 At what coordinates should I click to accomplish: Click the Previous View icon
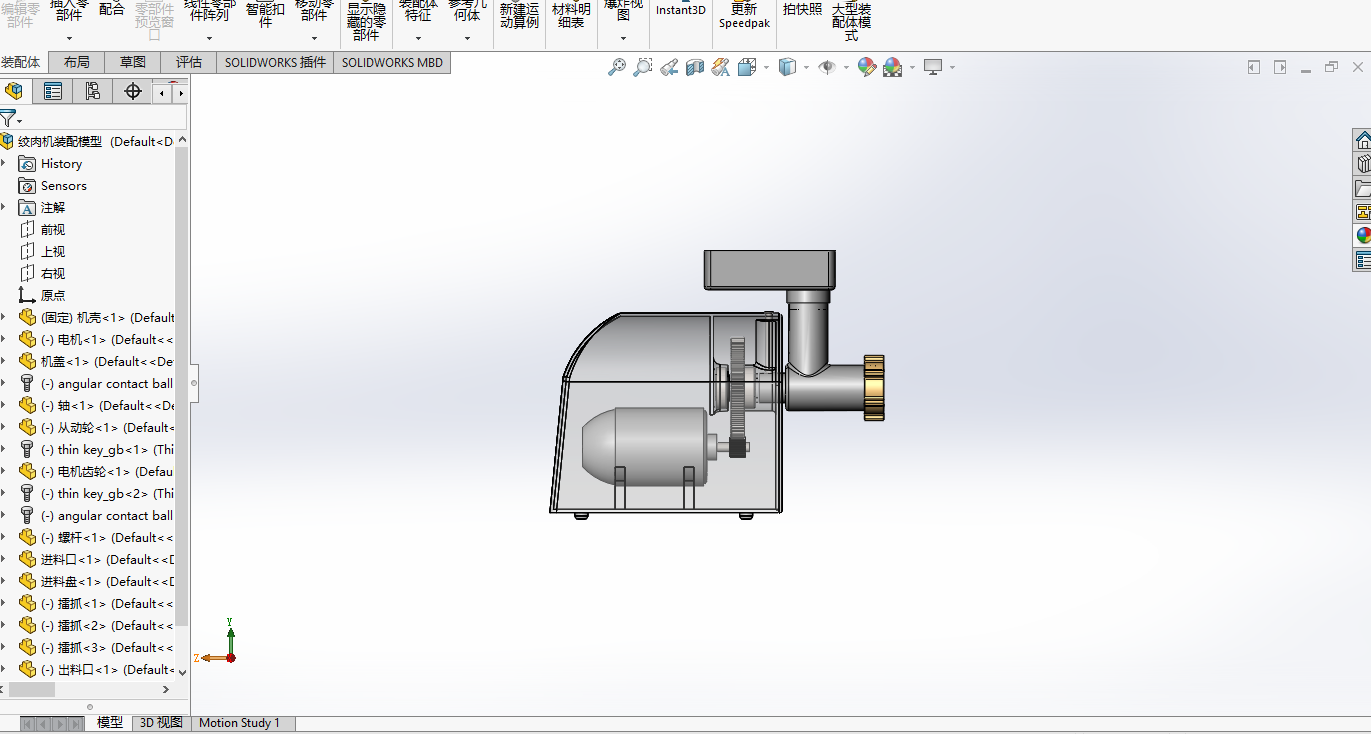(x=669, y=67)
